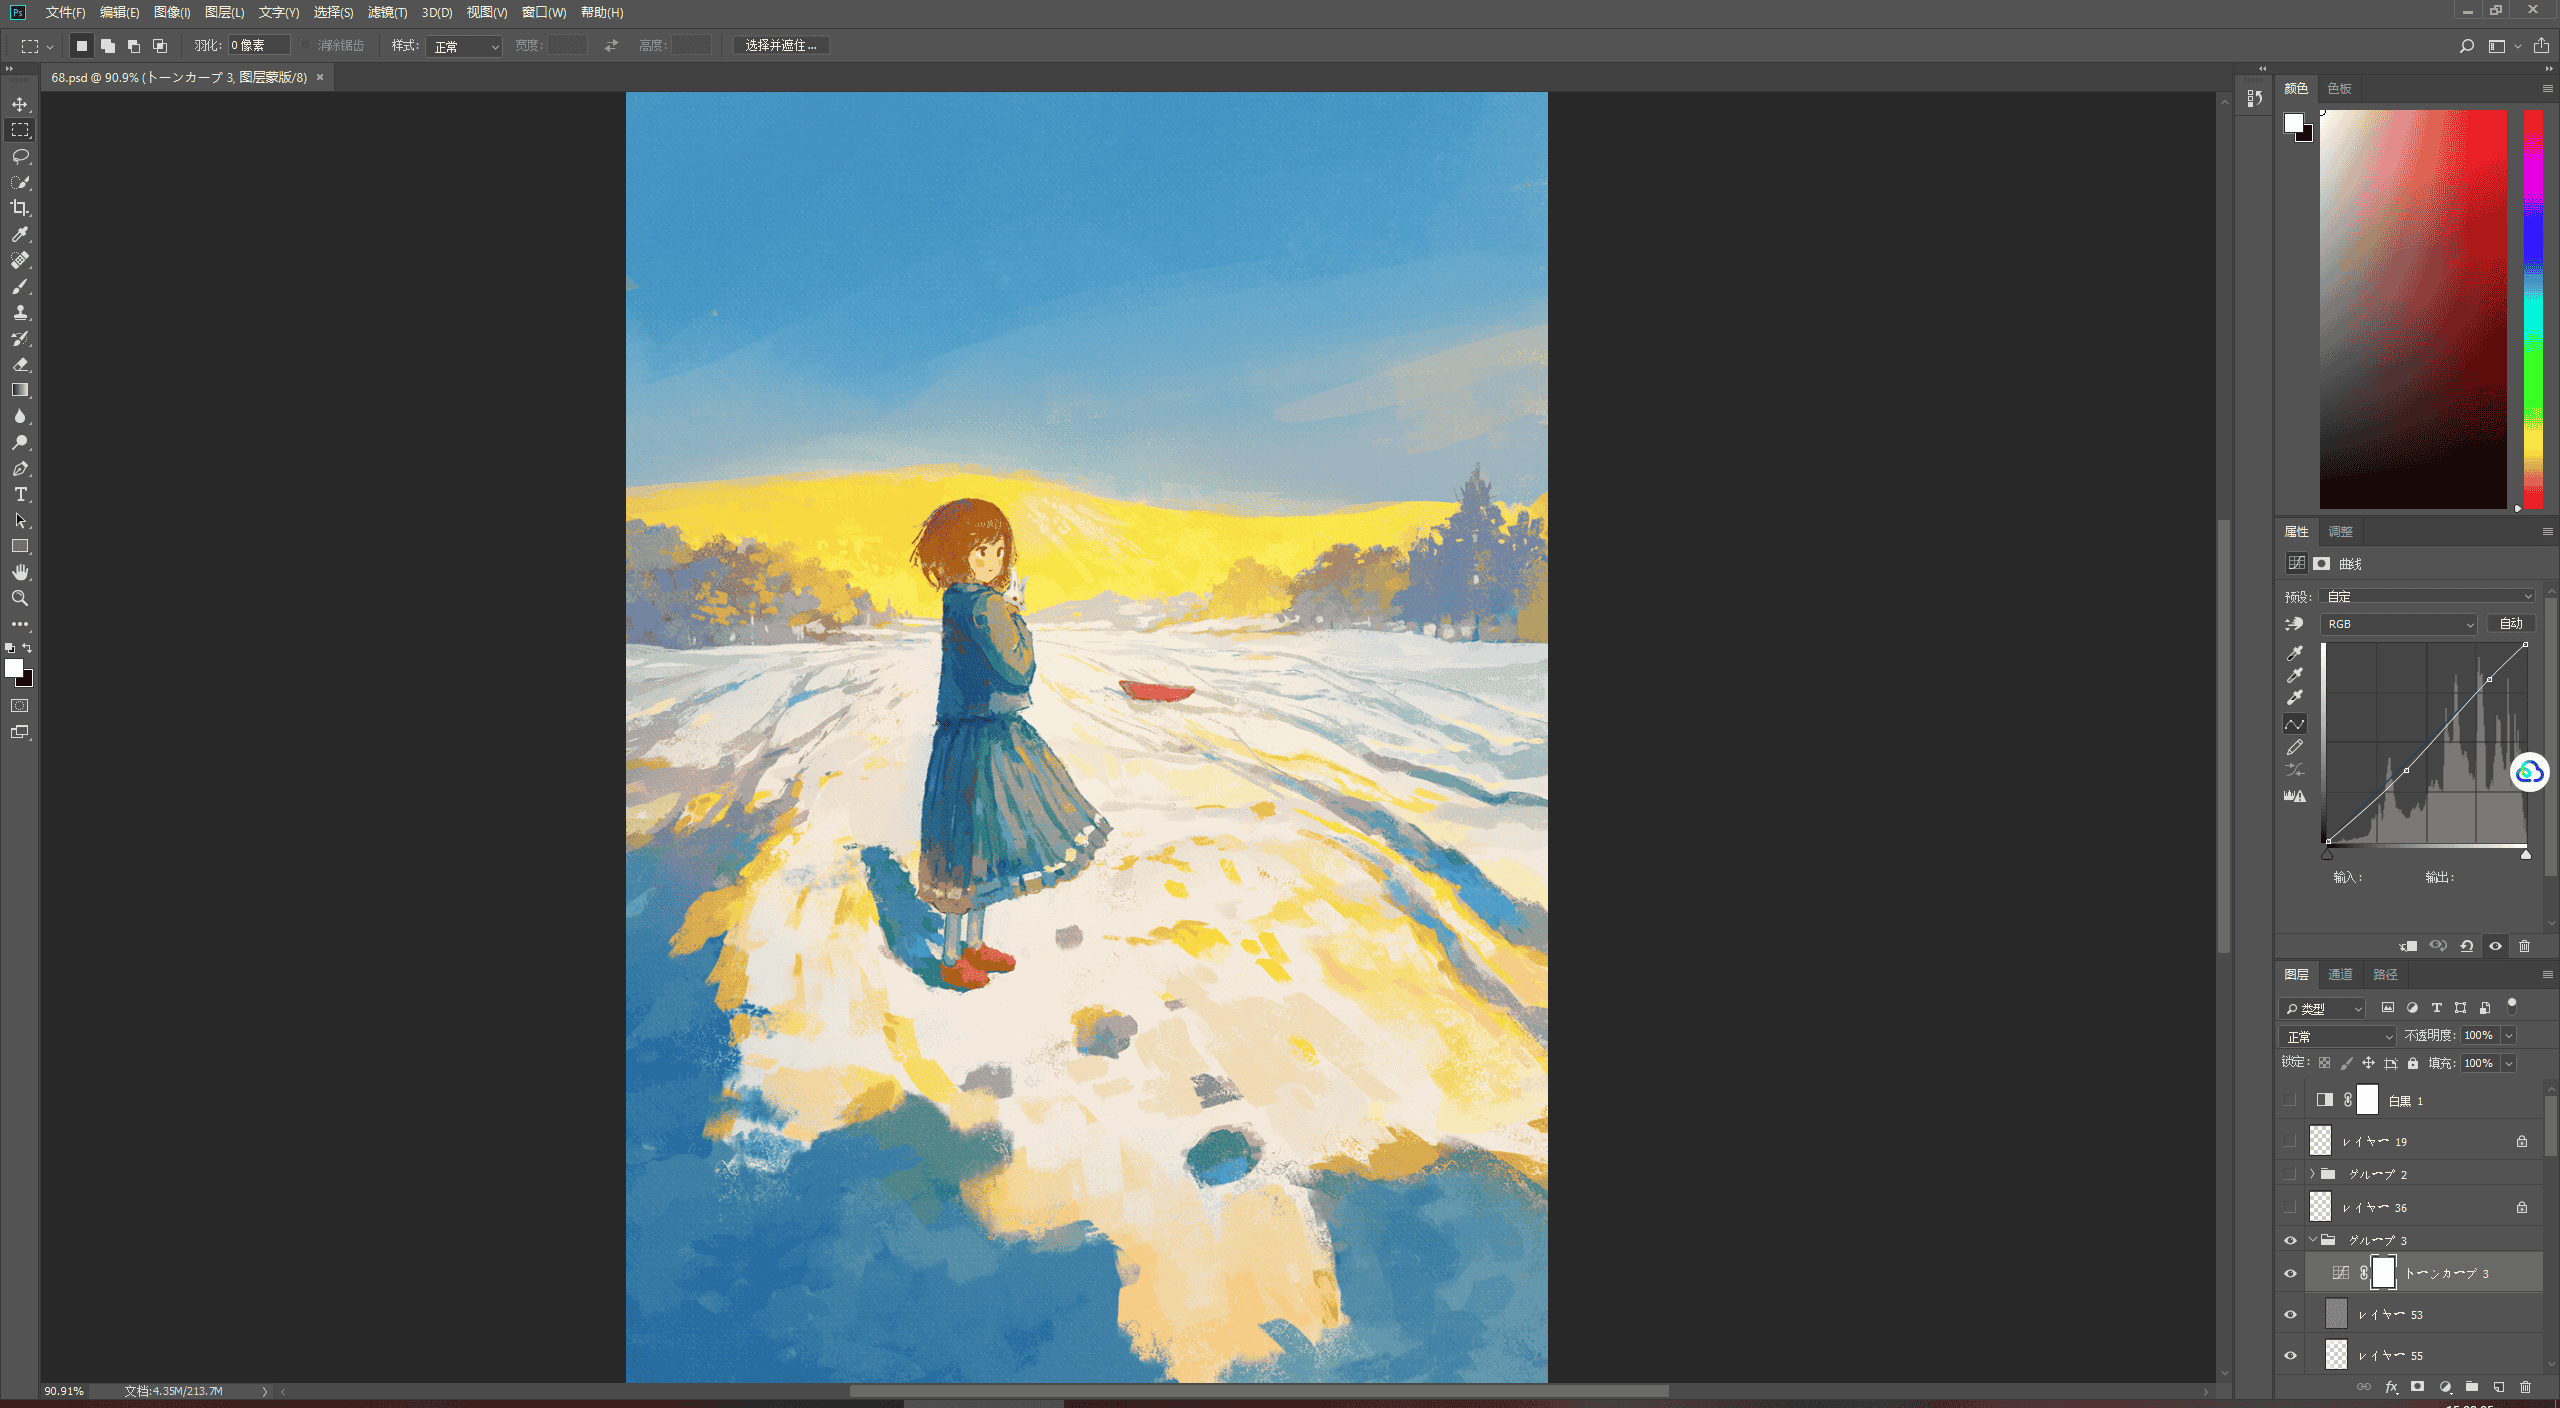The image size is (2560, 1408).
Task: Click the create new group folder icon
Action: 2472,1387
